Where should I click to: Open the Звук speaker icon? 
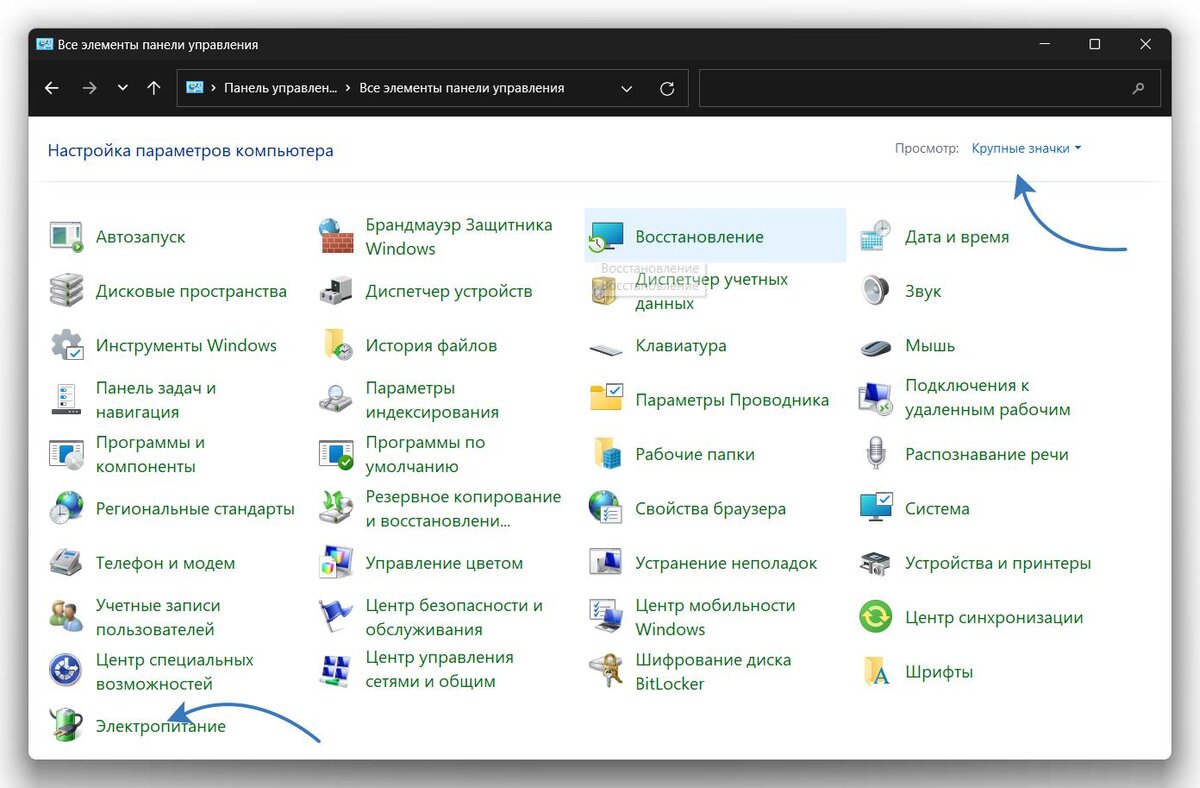coord(876,291)
